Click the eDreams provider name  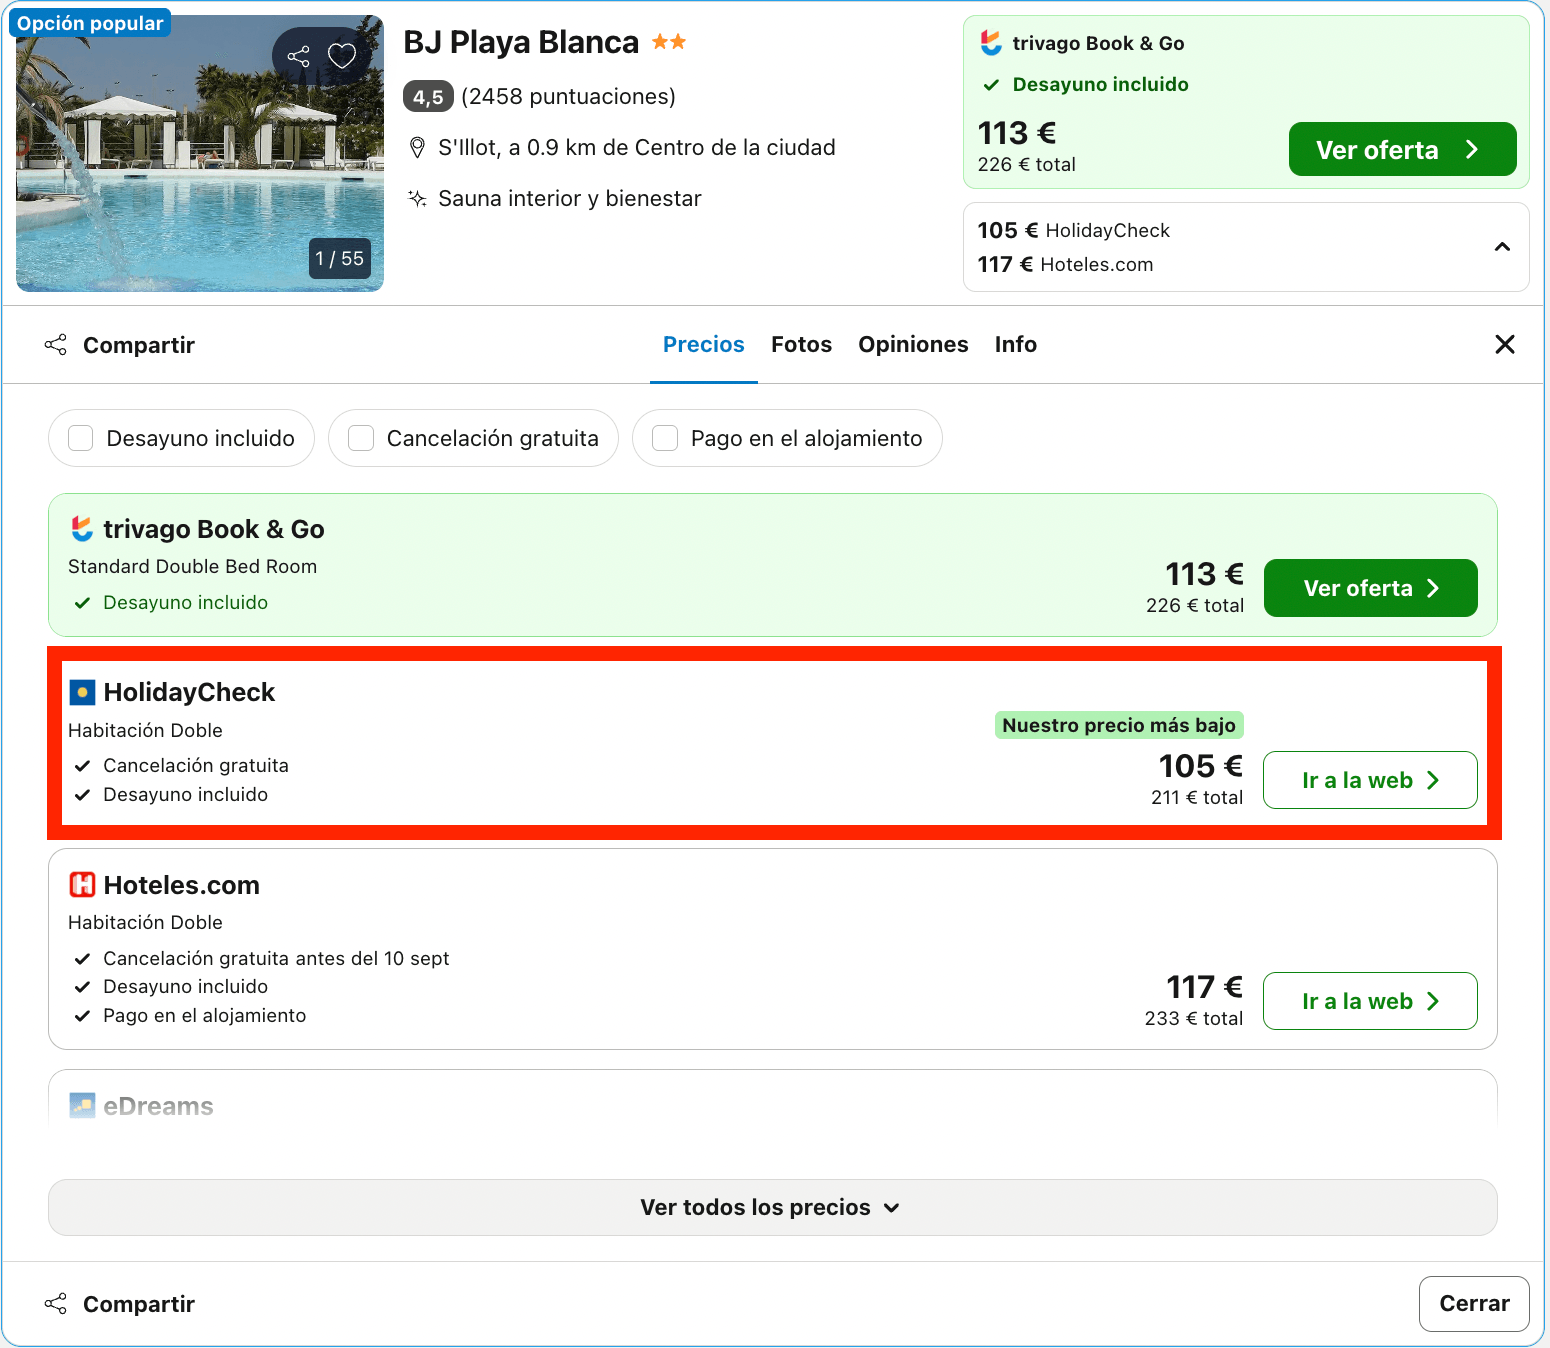tap(158, 1106)
